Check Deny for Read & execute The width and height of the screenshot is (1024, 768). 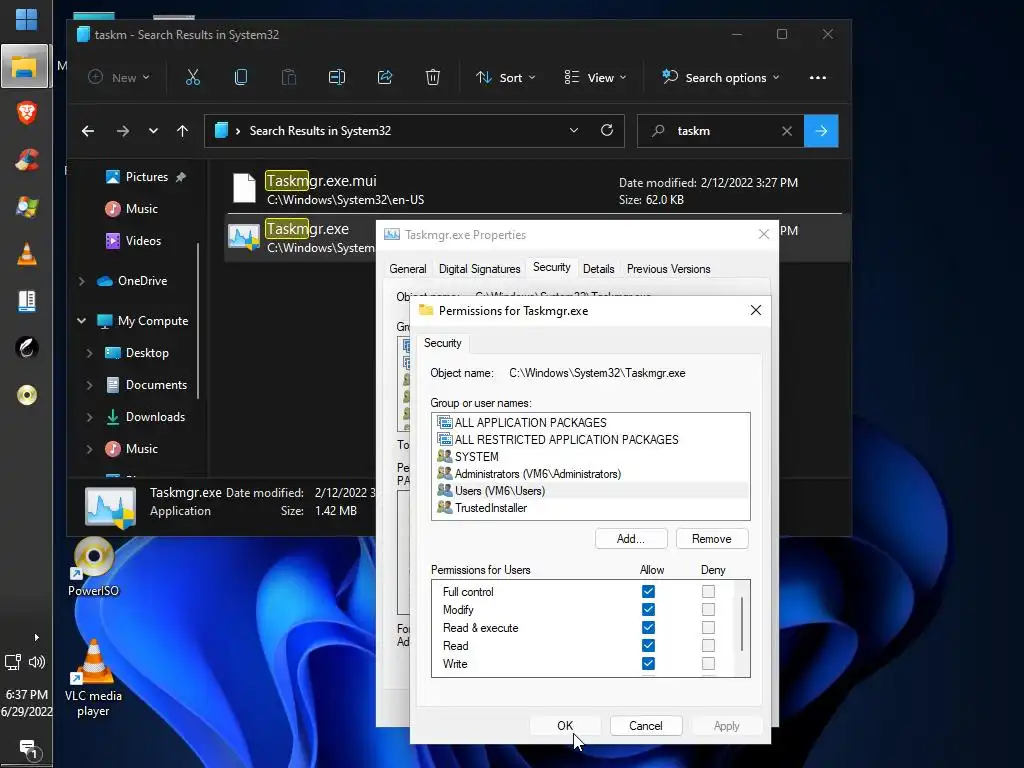pyautogui.click(x=708, y=628)
